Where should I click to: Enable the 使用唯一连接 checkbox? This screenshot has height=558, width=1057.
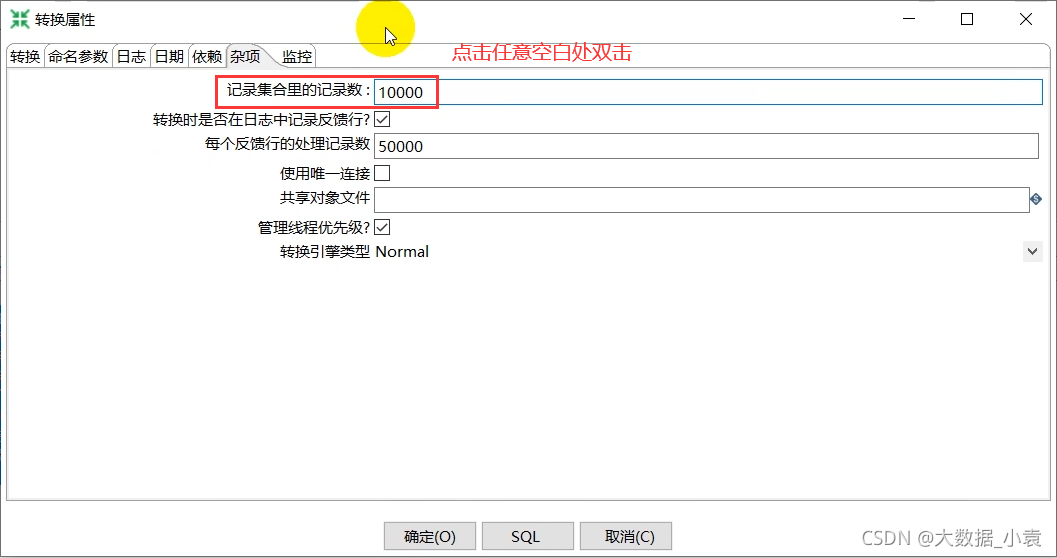[382, 173]
